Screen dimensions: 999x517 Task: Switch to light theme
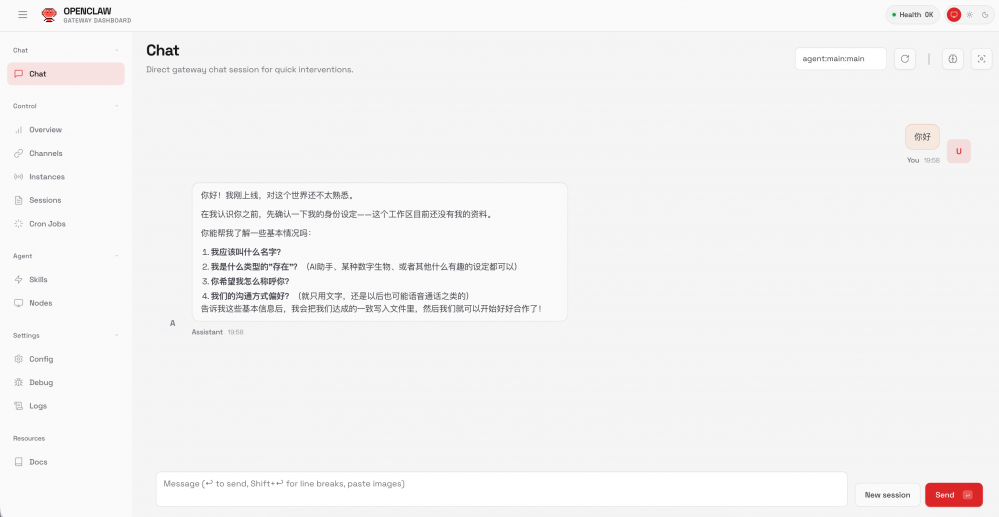point(969,15)
